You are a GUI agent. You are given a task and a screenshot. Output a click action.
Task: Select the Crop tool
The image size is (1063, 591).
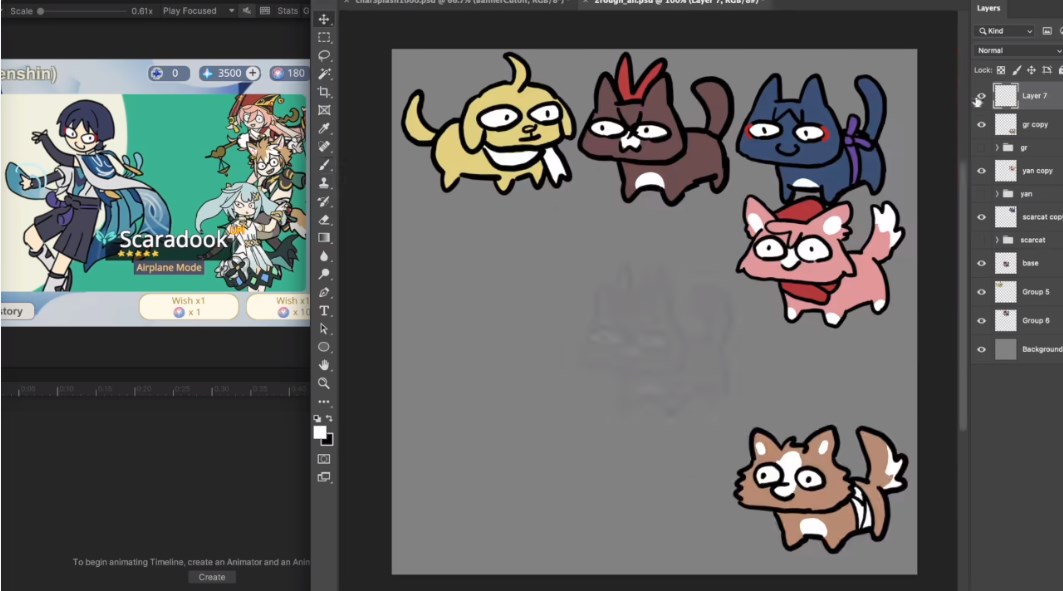click(x=324, y=92)
